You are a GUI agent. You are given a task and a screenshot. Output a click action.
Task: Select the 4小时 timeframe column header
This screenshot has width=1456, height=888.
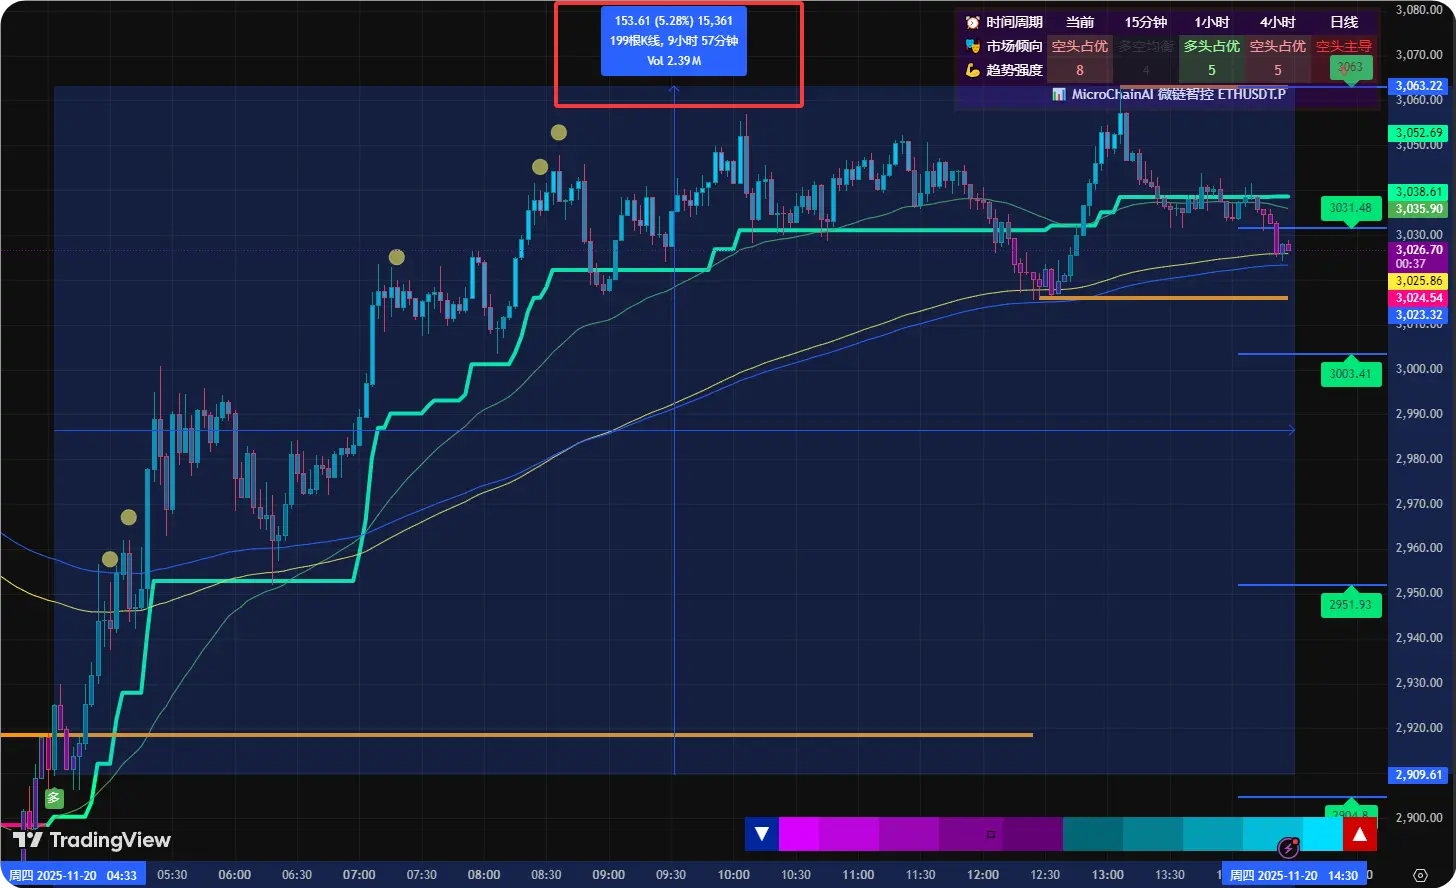[1278, 22]
